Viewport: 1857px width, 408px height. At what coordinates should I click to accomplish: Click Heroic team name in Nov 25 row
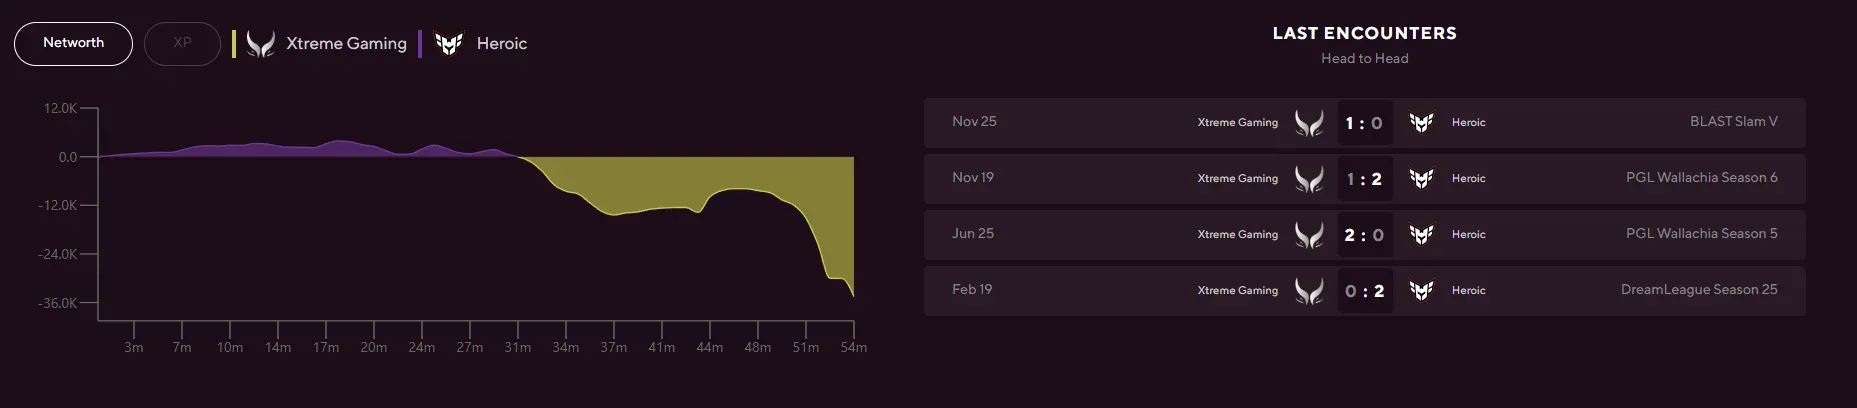coord(1469,122)
